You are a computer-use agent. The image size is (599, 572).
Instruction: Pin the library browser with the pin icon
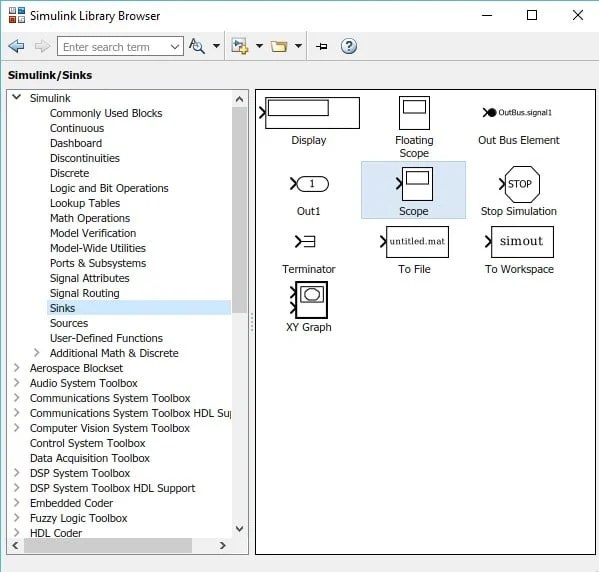(x=322, y=47)
